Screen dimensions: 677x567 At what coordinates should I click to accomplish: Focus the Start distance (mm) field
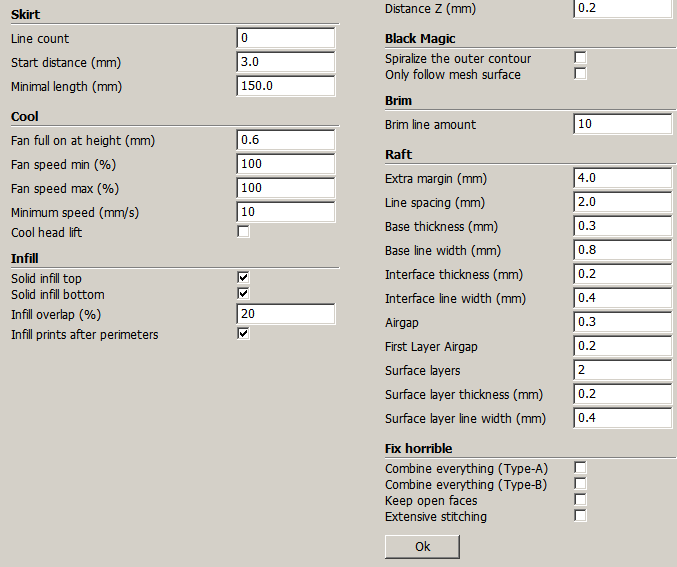[285, 62]
